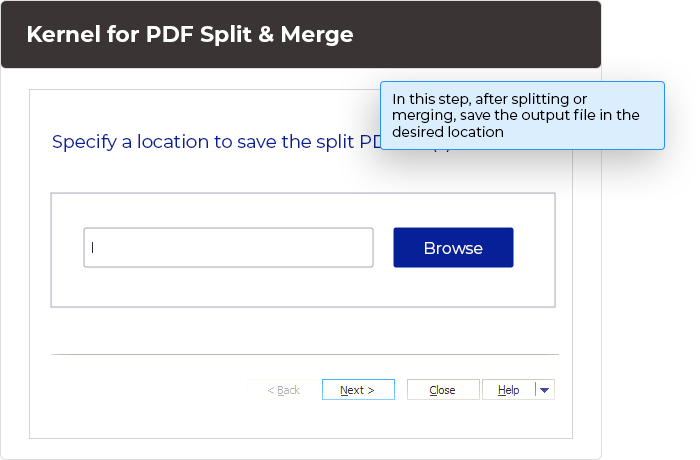The height and width of the screenshot is (460, 700).
Task: Click the dark title bar right of the title
Action: [x=480, y=35]
